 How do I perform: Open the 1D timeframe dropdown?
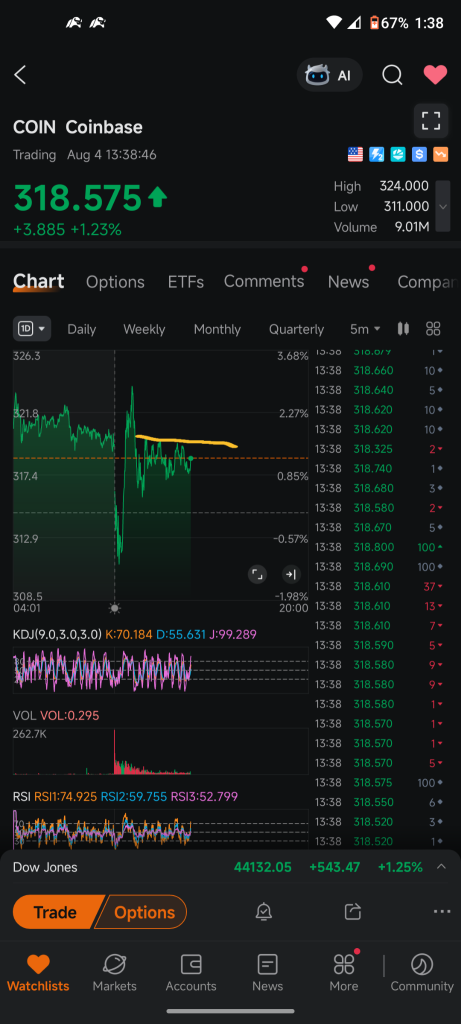32,329
